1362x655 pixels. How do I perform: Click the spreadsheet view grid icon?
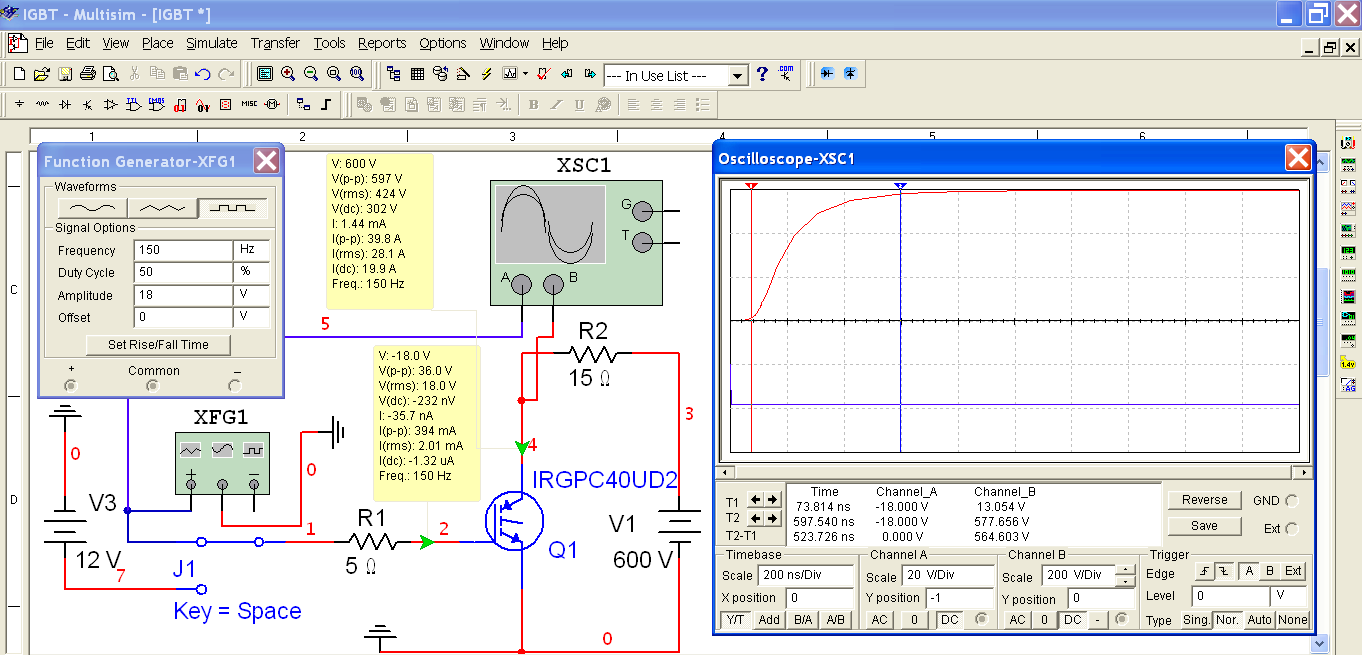[417, 74]
